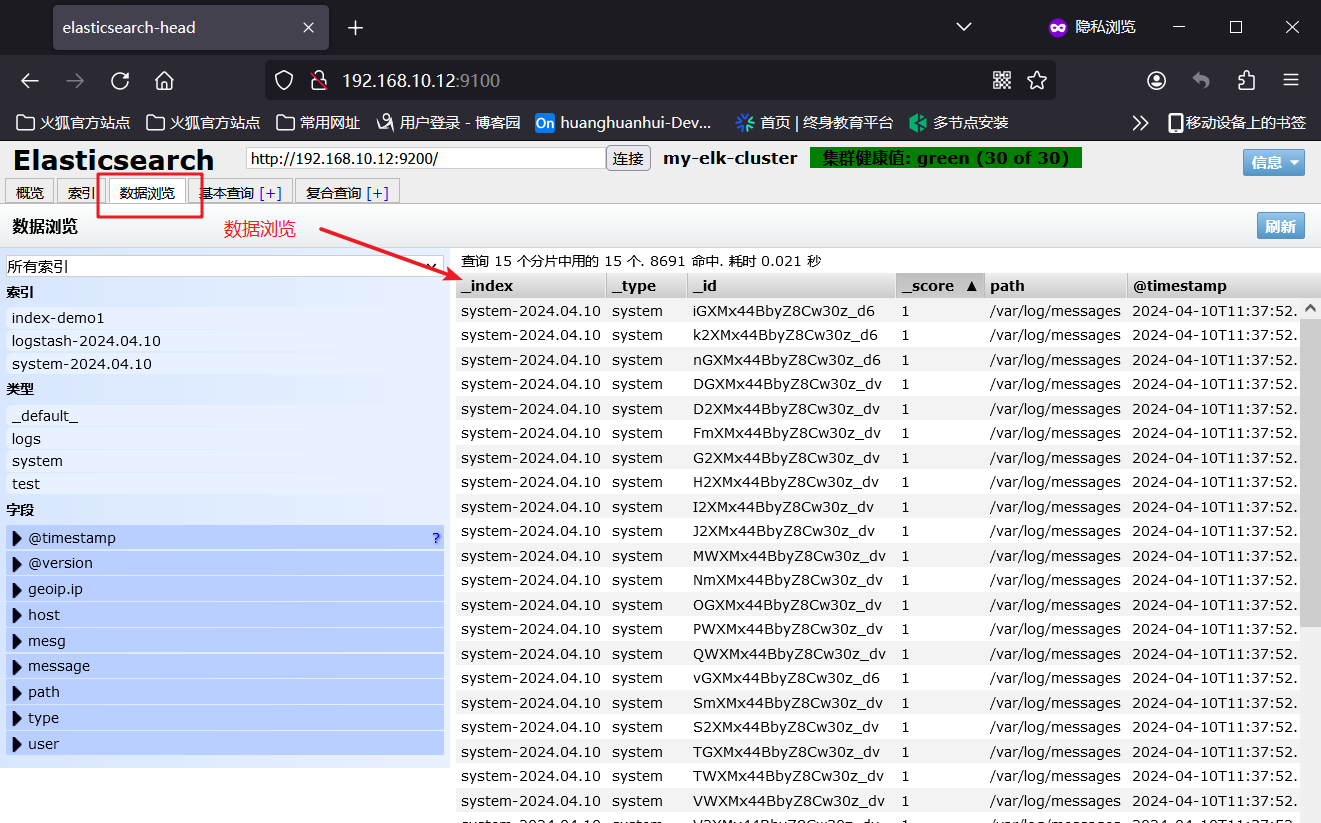Select the 数据浏览 tab
Viewport: 1321px width, 823px height.
click(147, 193)
